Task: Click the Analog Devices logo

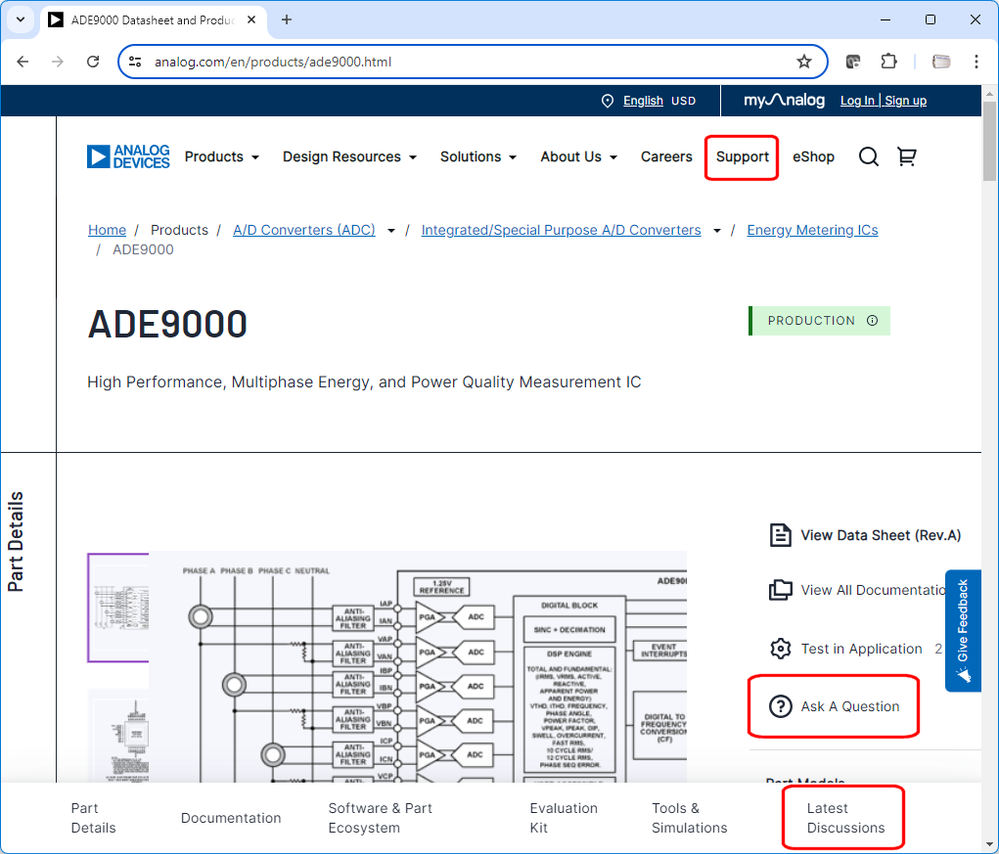Action: (x=128, y=157)
